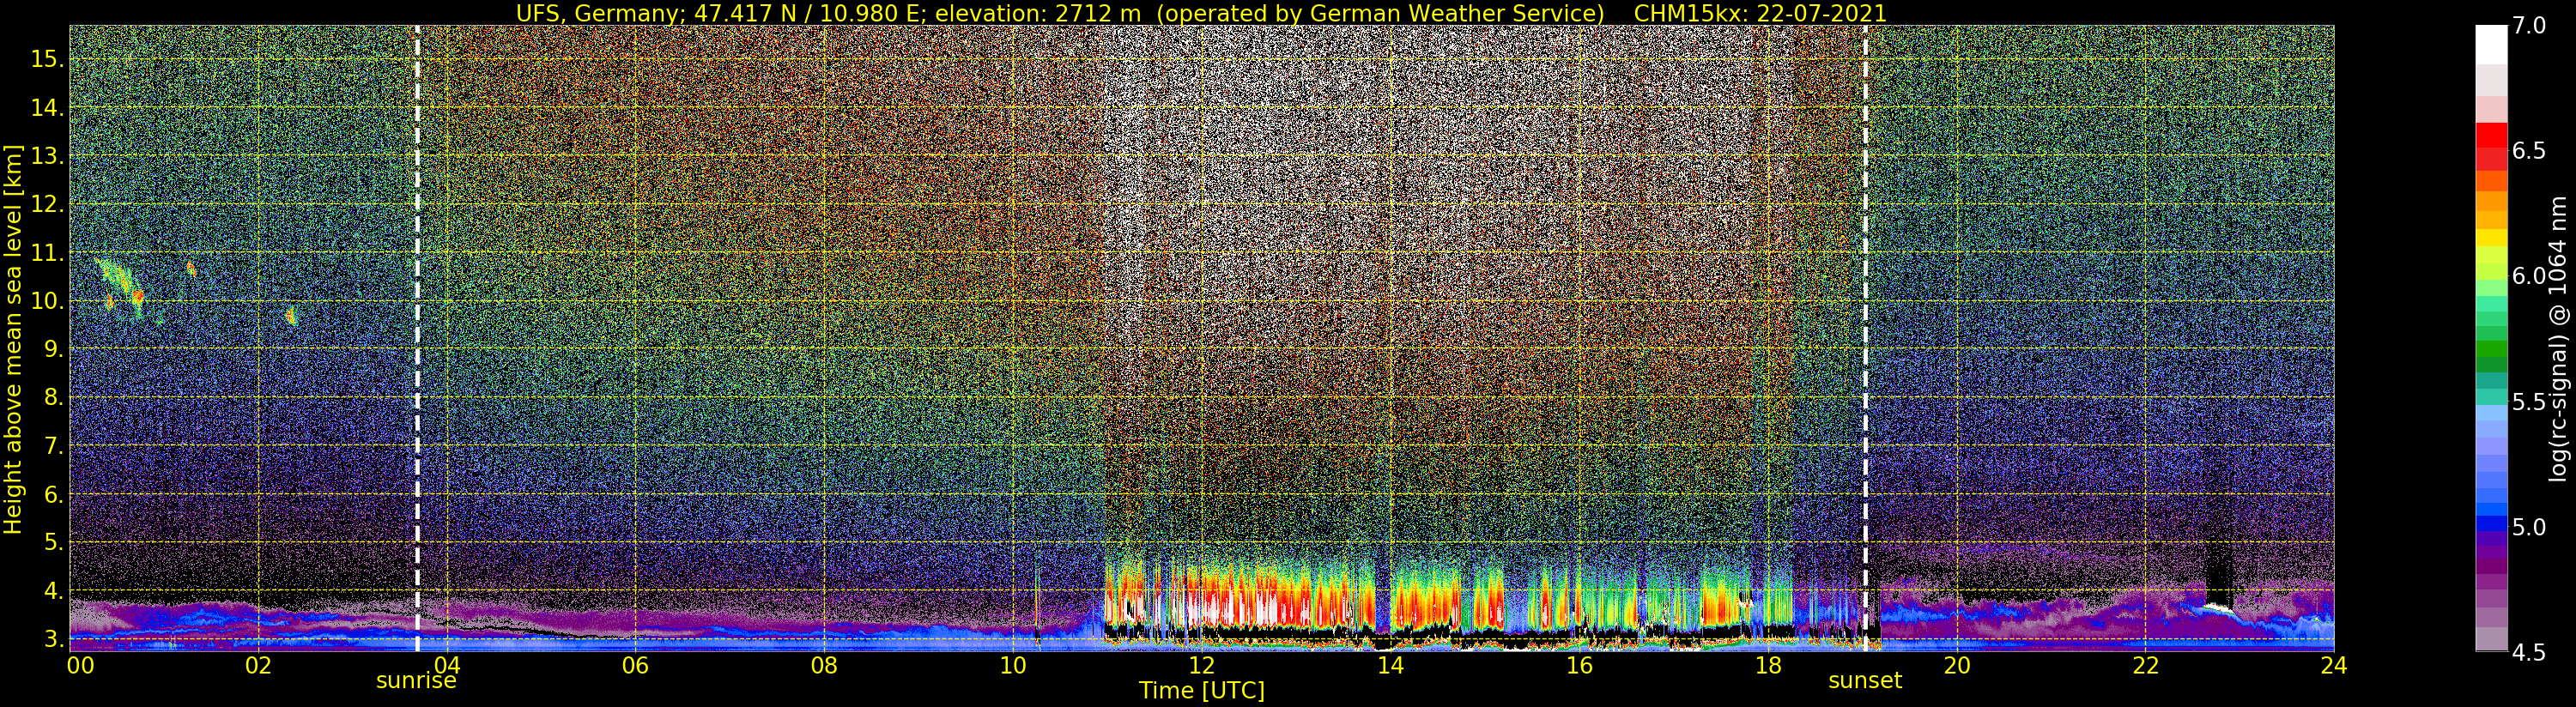Click the Height above mean sea level label
Image resolution: width=2576 pixels, height=707 pixels.
[13, 337]
